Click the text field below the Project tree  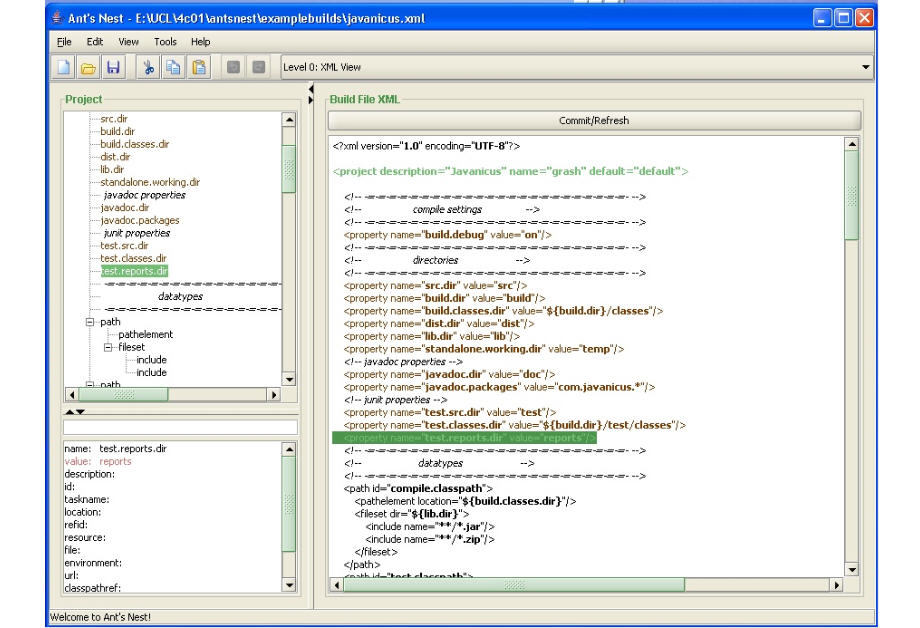tap(179, 427)
